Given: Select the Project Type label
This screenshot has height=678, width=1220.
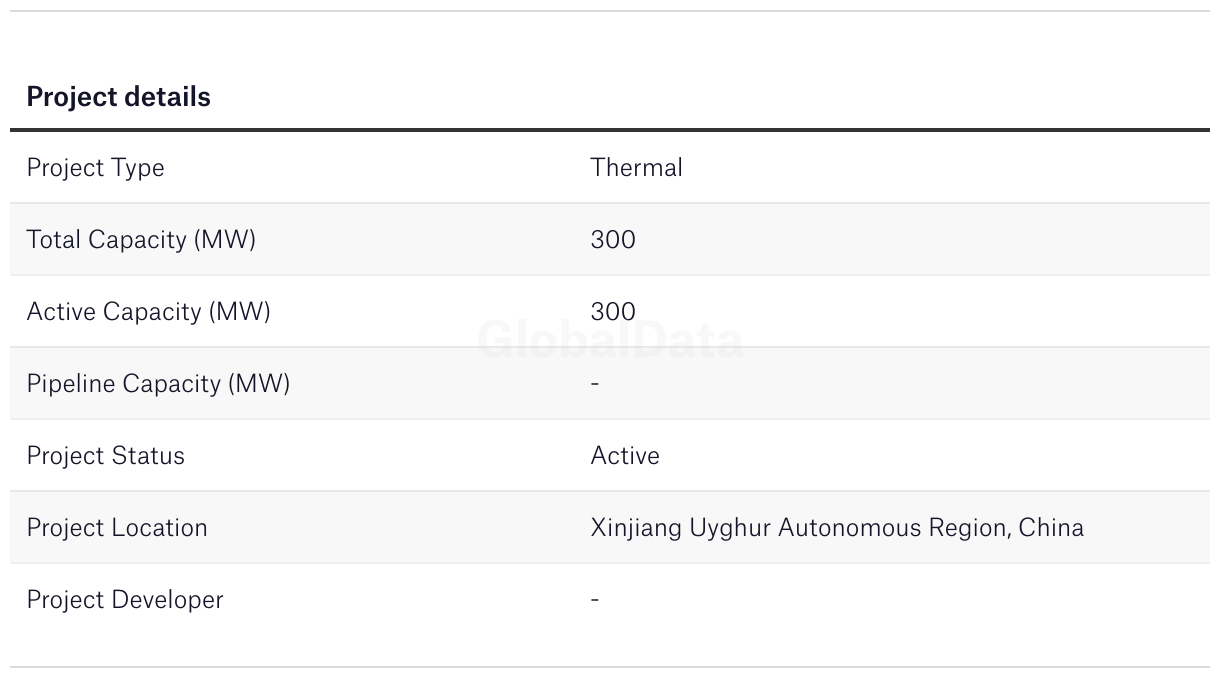Looking at the screenshot, I should click(95, 167).
